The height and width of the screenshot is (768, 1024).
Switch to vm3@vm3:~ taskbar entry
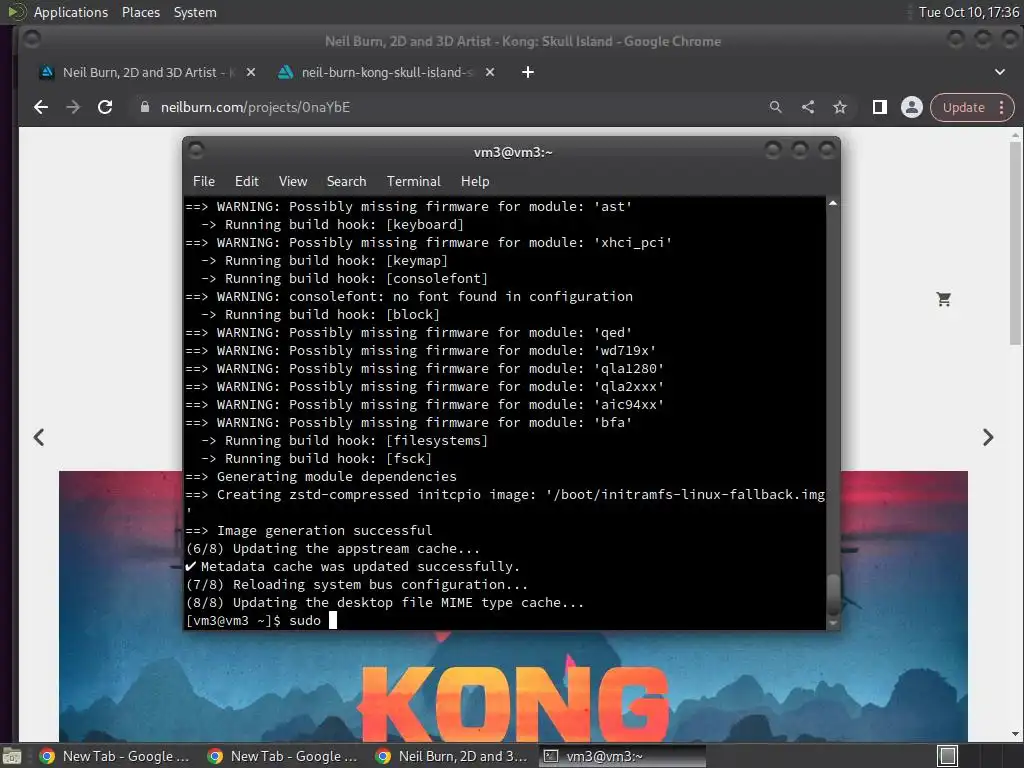[x=622, y=756]
